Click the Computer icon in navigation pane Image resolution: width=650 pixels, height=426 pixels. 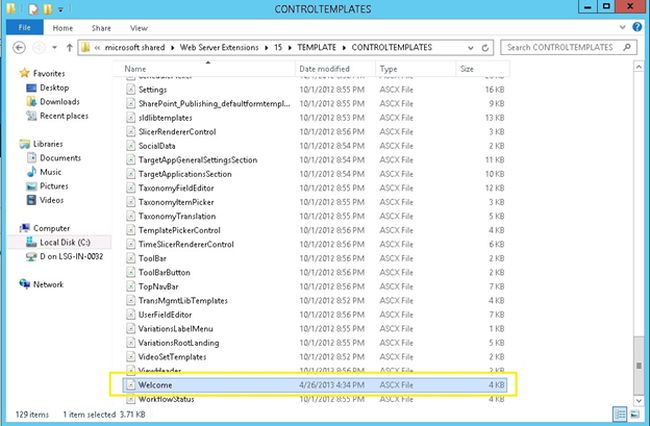24,228
